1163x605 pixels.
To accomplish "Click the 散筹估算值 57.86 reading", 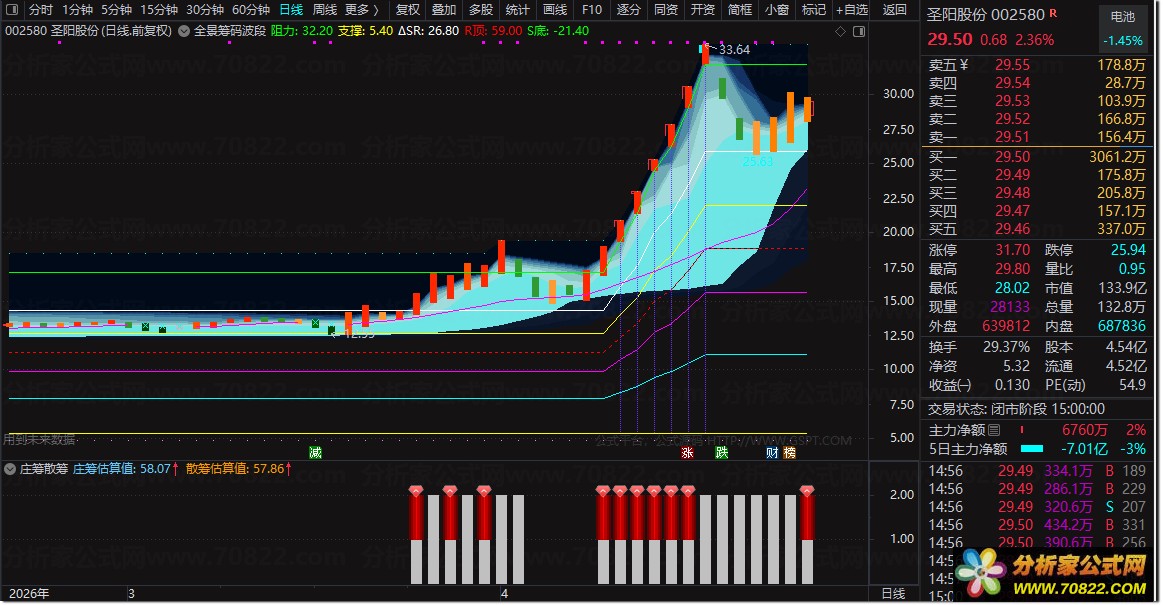I will [x=239, y=469].
